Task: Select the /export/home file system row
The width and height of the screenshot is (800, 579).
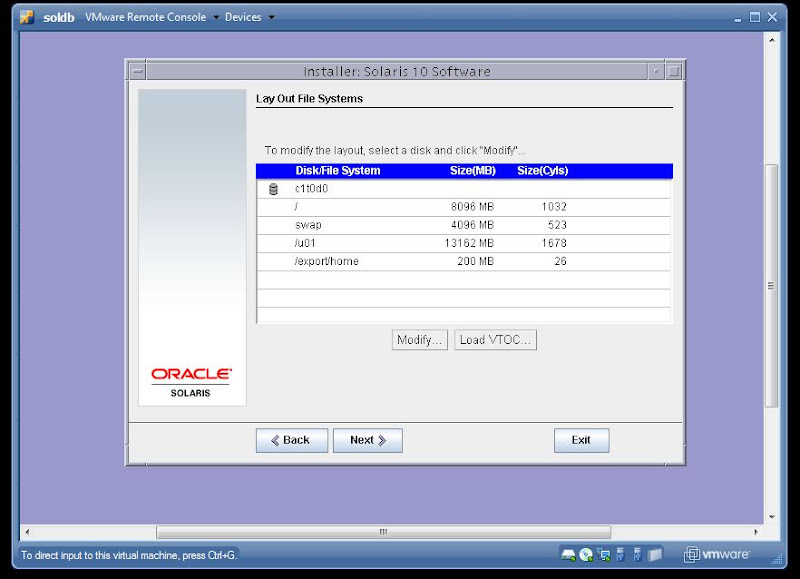Action: pos(464,261)
